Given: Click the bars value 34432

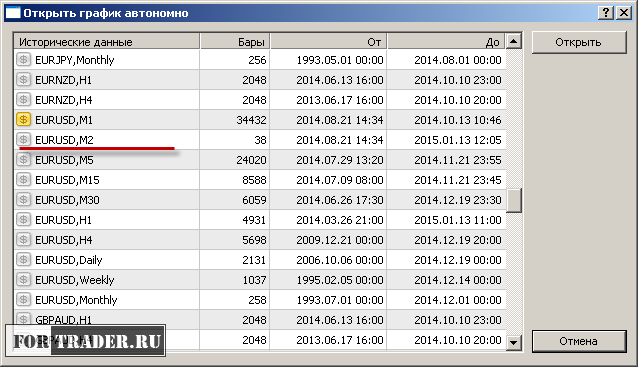Looking at the screenshot, I should 251,120.
